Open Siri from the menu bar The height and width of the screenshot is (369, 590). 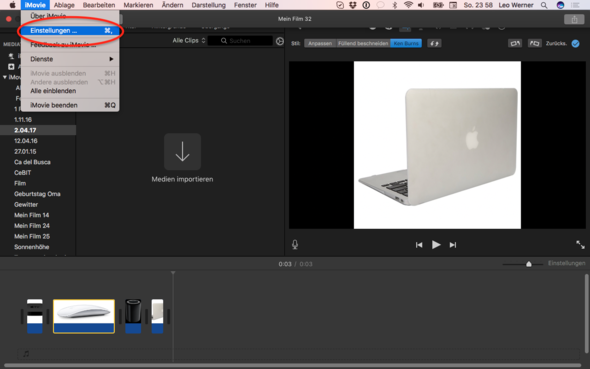pyautogui.click(x=560, y=5)
